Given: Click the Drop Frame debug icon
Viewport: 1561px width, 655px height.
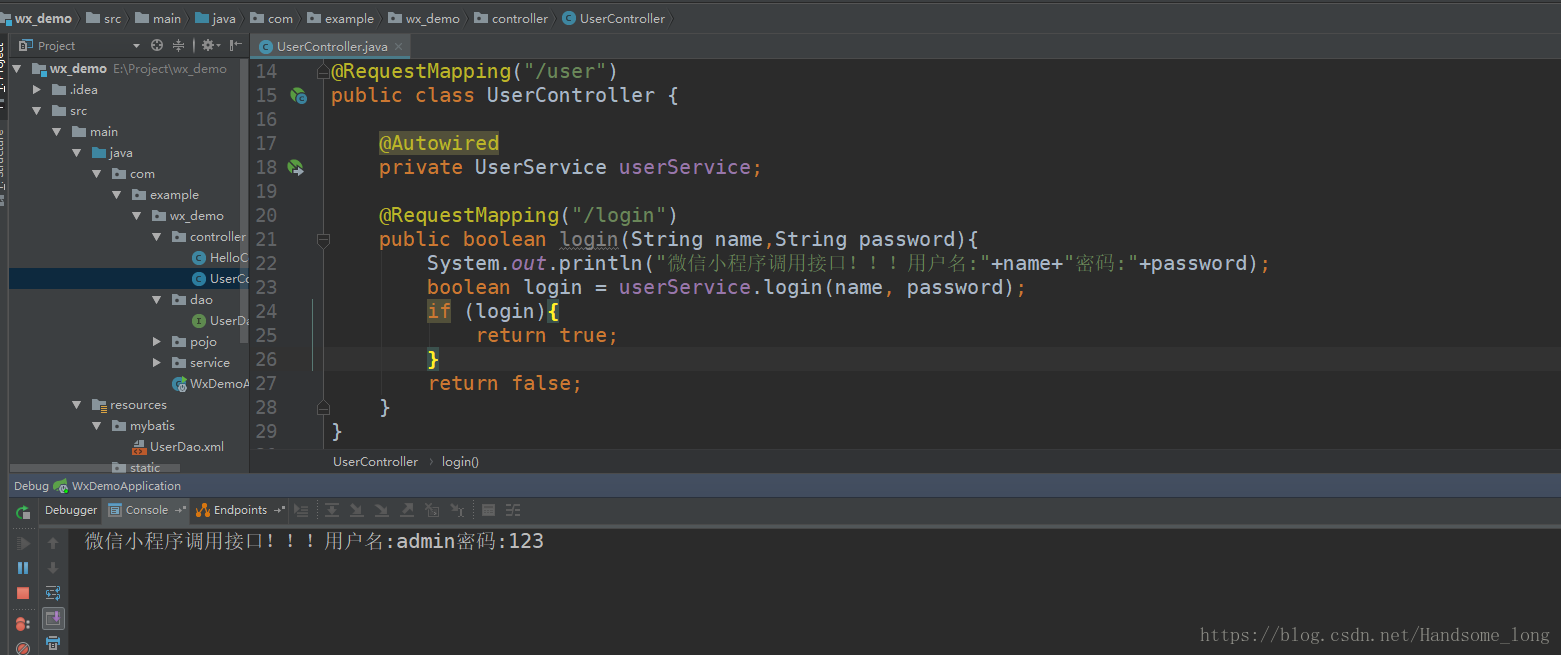Looking at the screenshot, I should click(432, 510).
